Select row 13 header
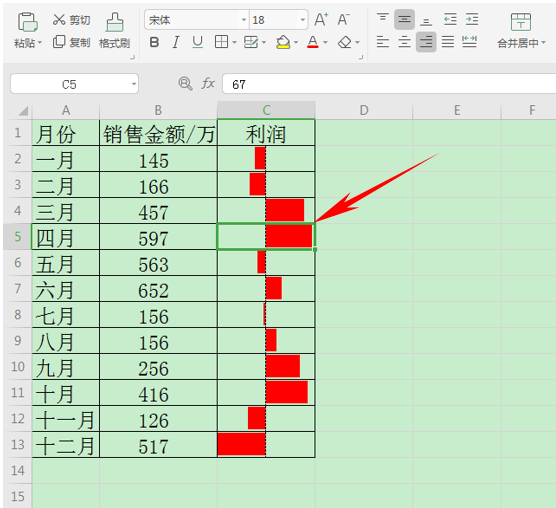Viewport: 556px width, 508px height. [x=18, y=445]
